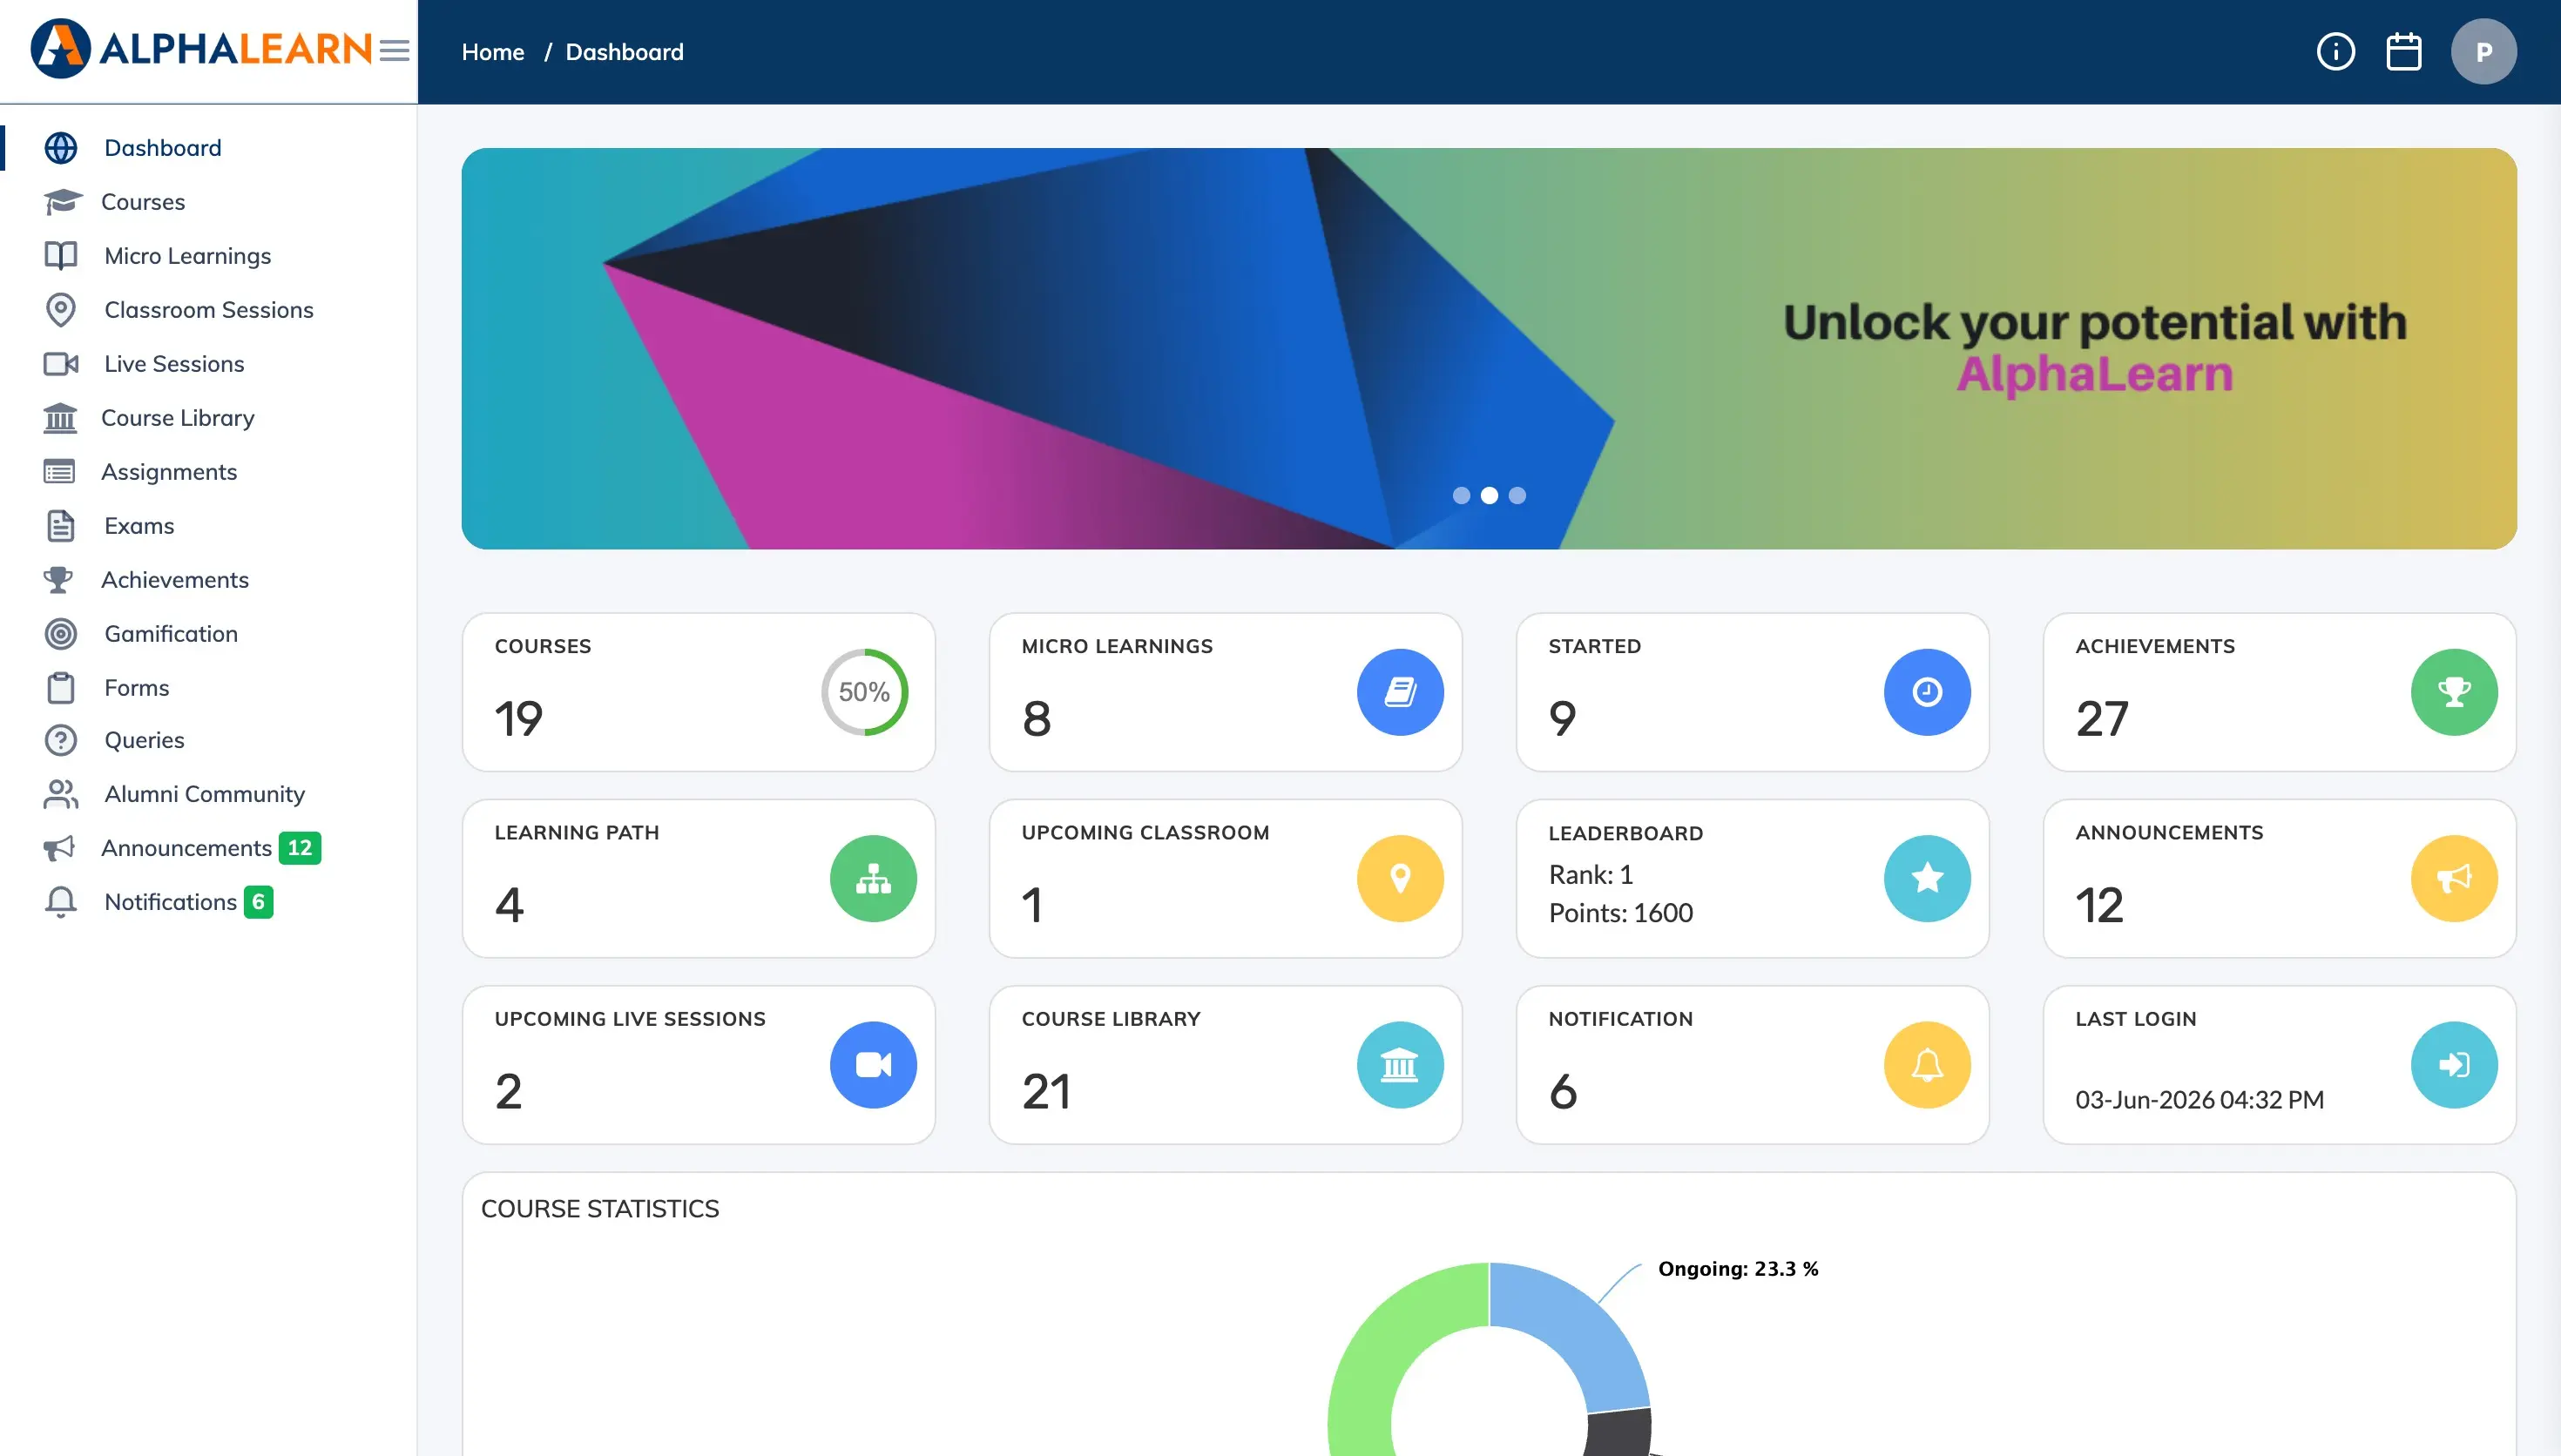Click the Announcements card megaphone icon
This screenshot has width=2561, height=1456.
2454,879
